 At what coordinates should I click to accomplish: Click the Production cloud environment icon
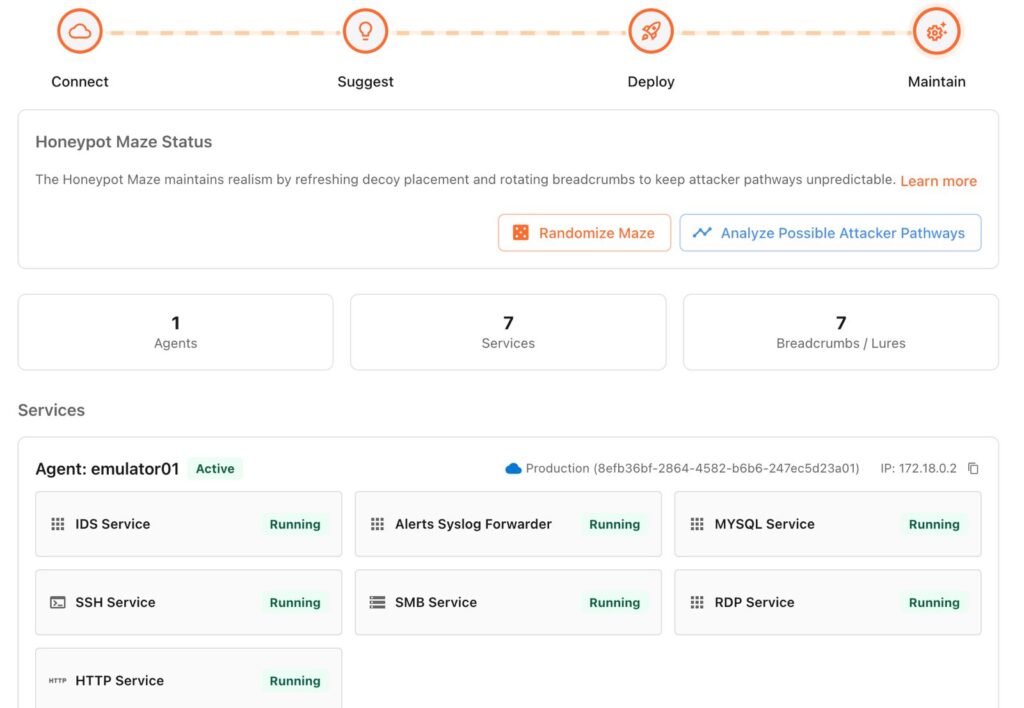click(514, 469)
